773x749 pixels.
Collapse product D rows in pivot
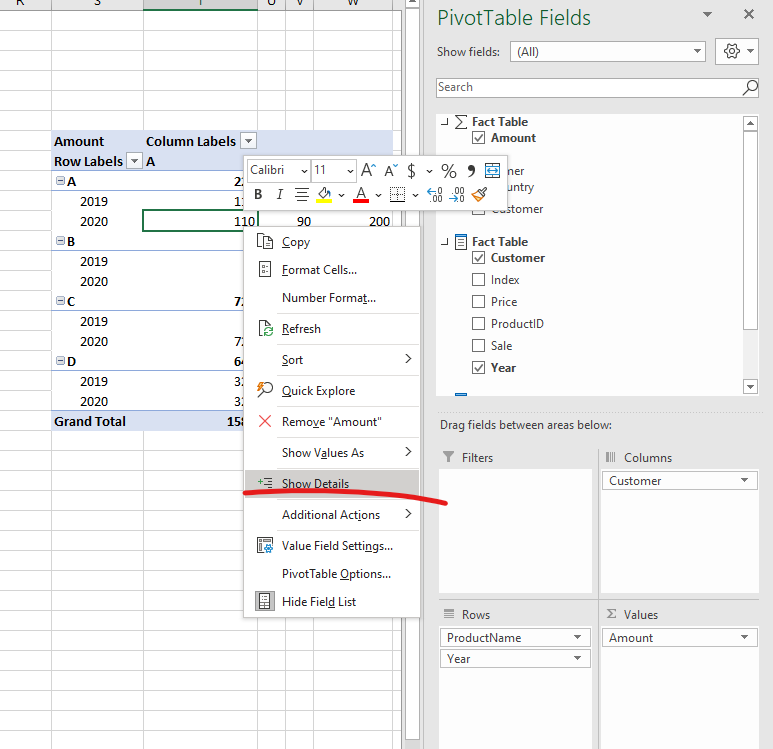(x=60, y=361)
